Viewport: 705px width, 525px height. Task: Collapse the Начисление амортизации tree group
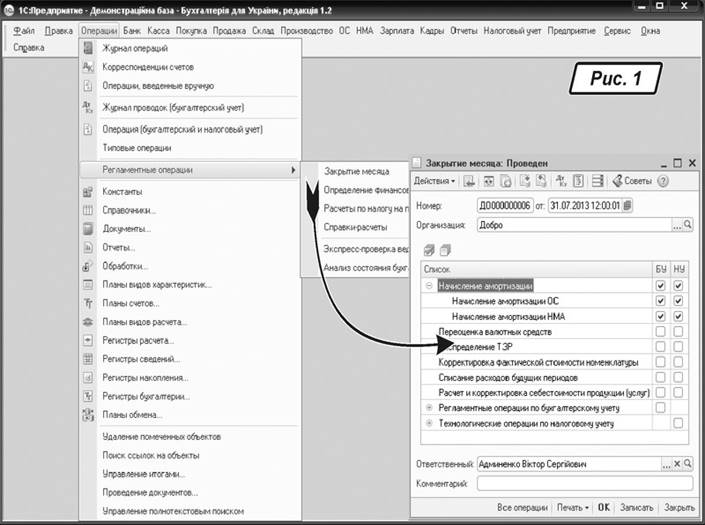click(429, 285)
